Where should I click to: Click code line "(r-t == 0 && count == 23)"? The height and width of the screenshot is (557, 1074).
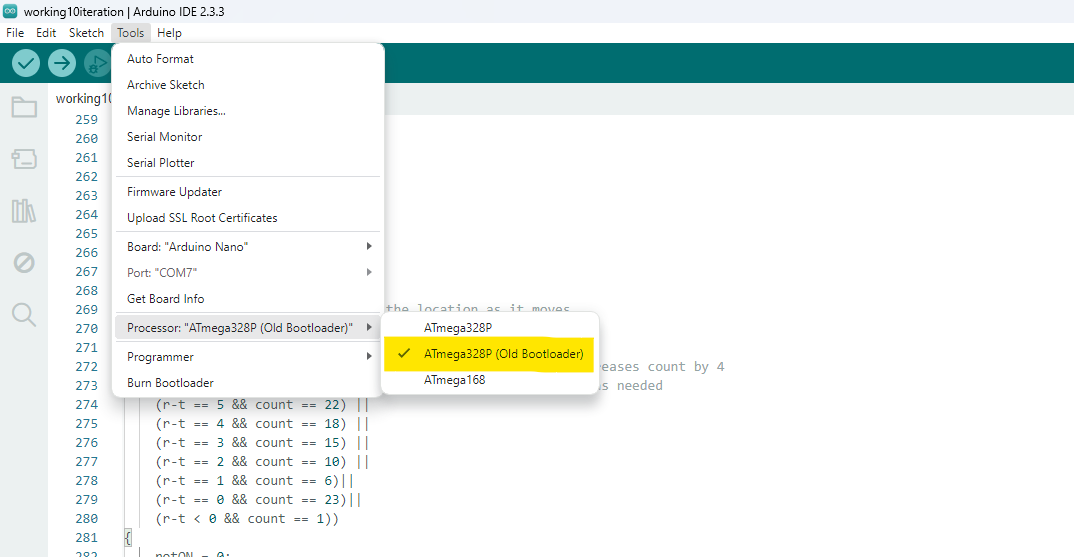coord(251,500)
